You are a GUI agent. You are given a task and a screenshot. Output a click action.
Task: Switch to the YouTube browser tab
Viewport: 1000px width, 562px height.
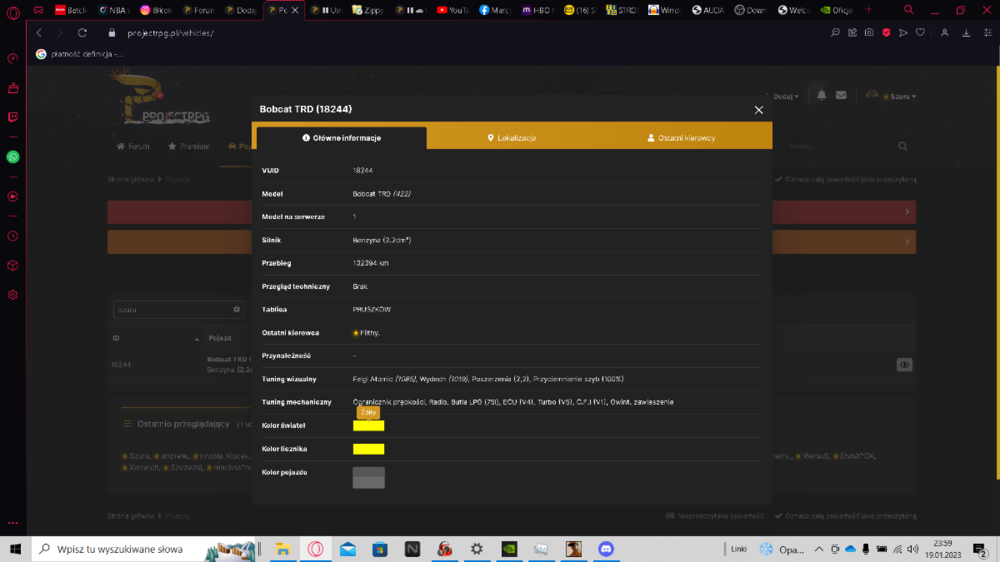[453, 10]
